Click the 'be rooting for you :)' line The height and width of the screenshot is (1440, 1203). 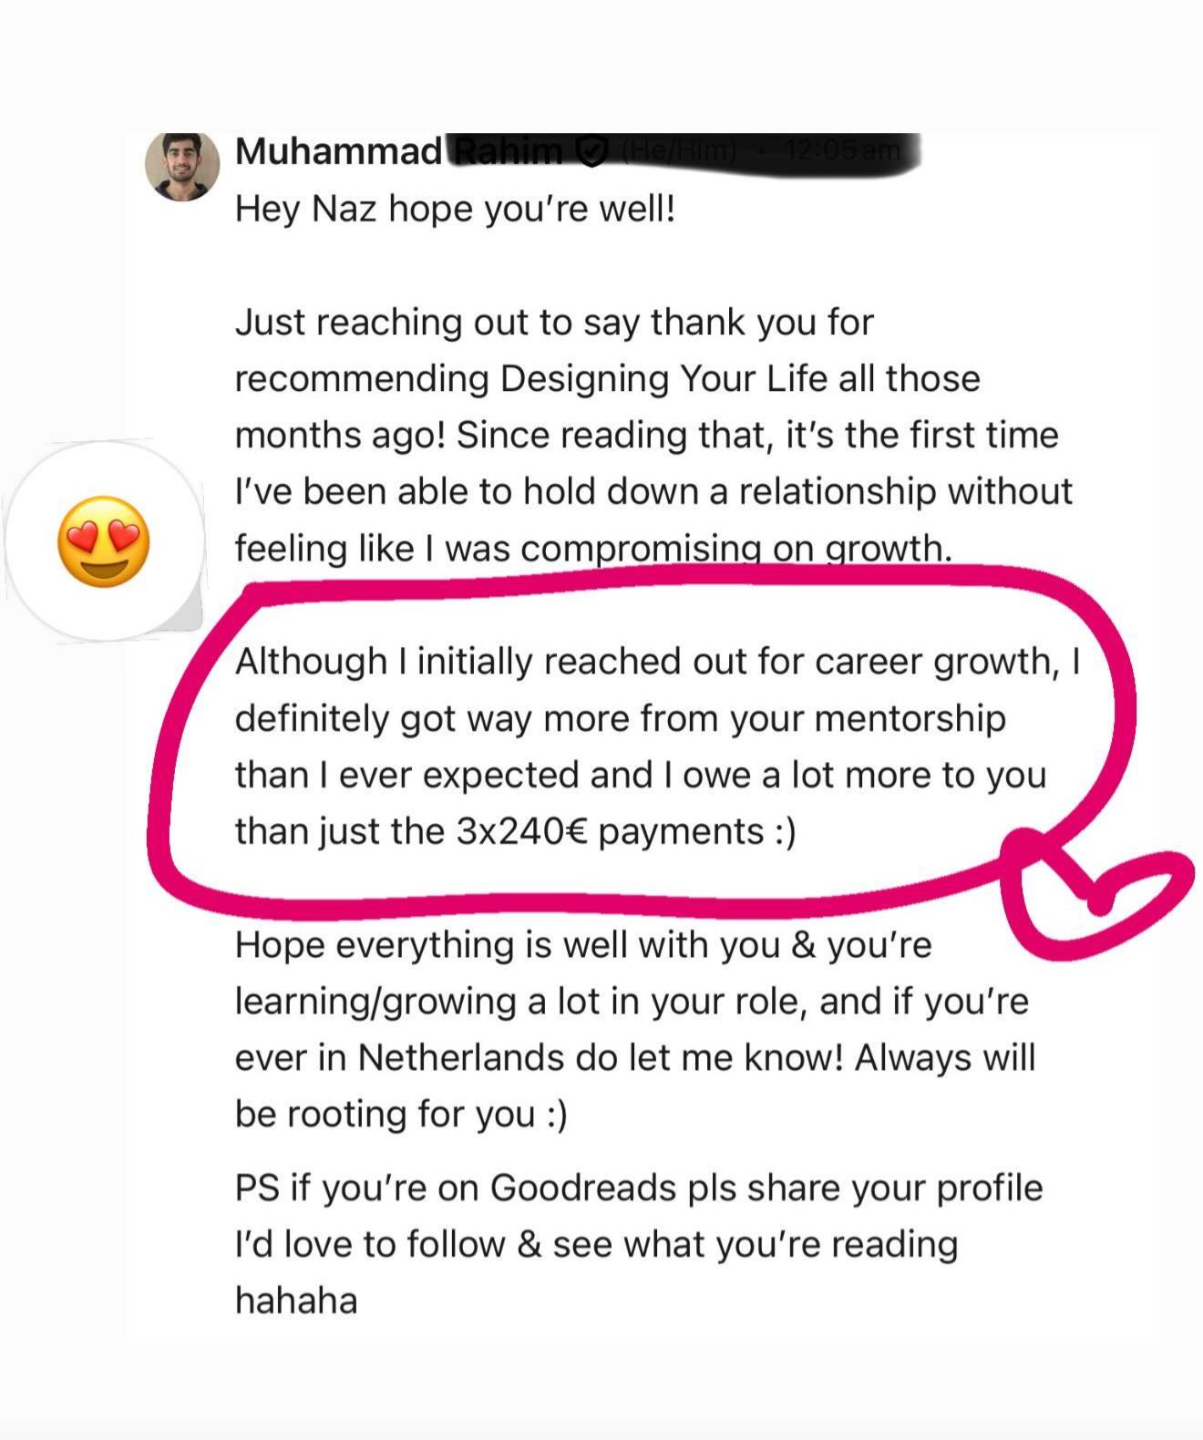(x=401, y=1115)
